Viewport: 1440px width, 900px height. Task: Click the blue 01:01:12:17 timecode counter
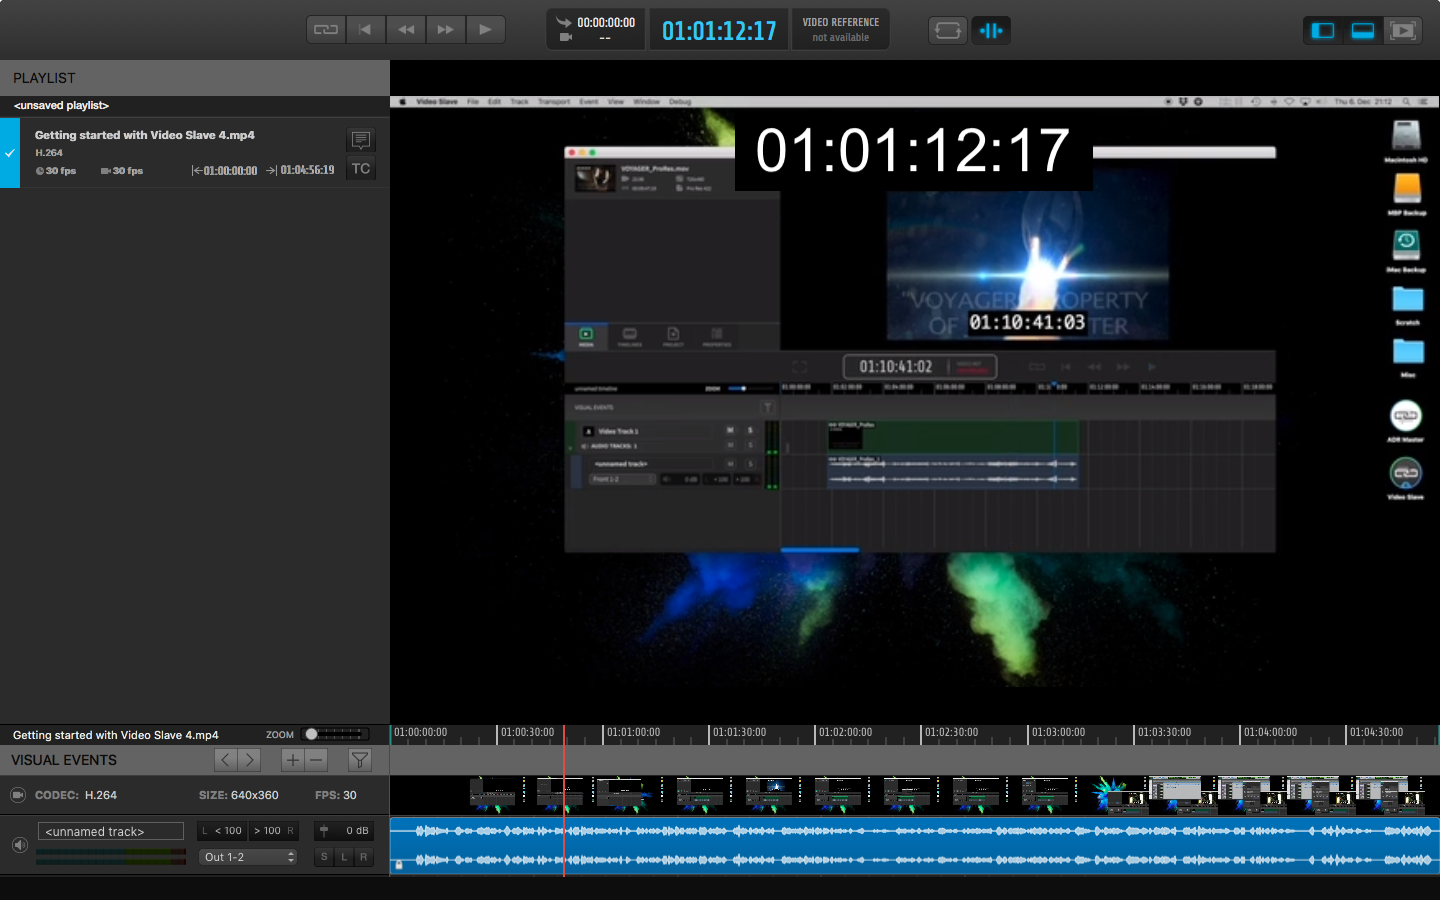pyautogui.click(x=719, y=30)
